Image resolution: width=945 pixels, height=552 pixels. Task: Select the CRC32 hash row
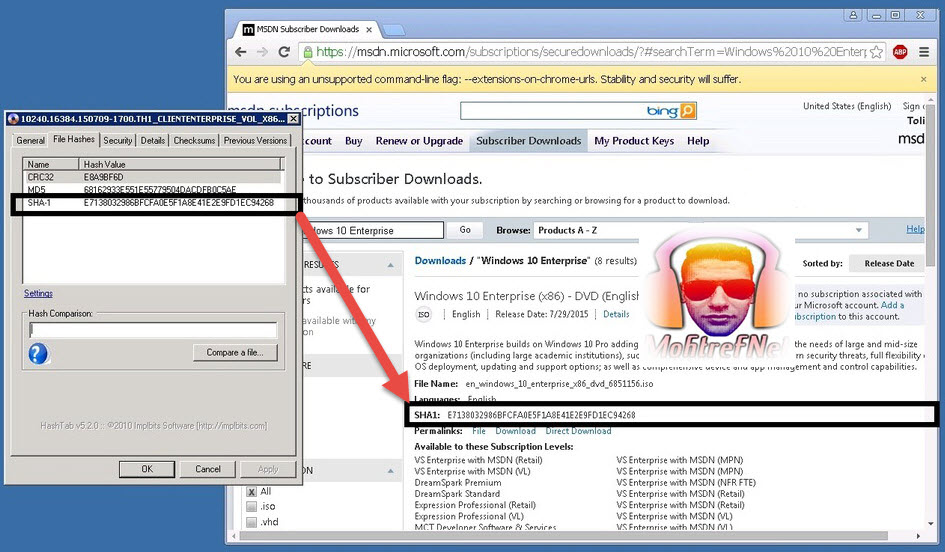(x=153, y=177)
